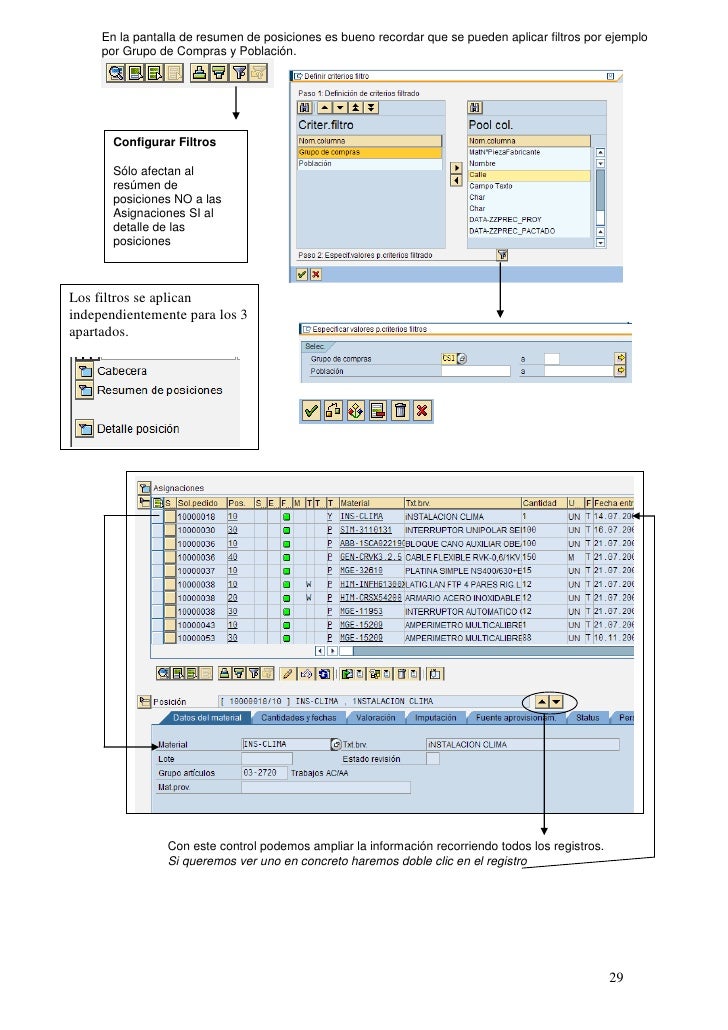This screenshot has width=728, height=1030.
Task: Collapse the Asignaciones panel
Action: 145,488
